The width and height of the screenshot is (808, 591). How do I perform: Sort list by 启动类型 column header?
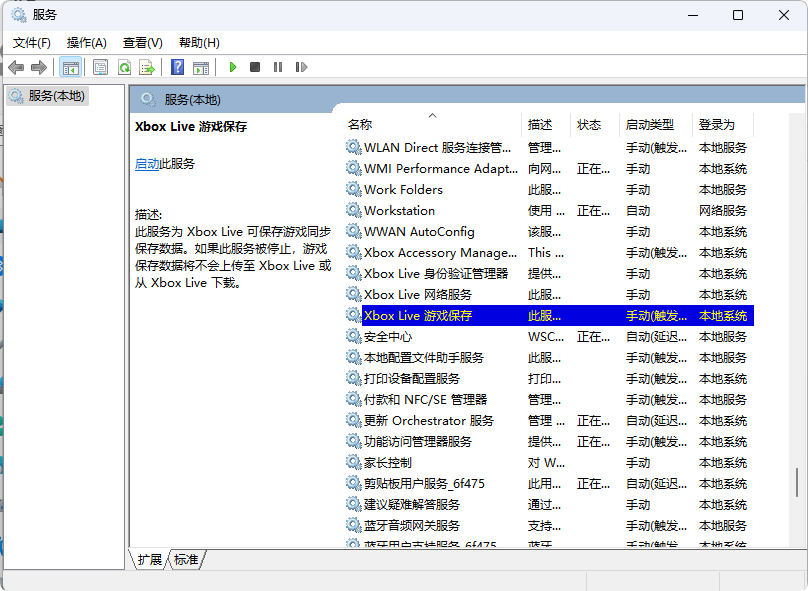649,125
